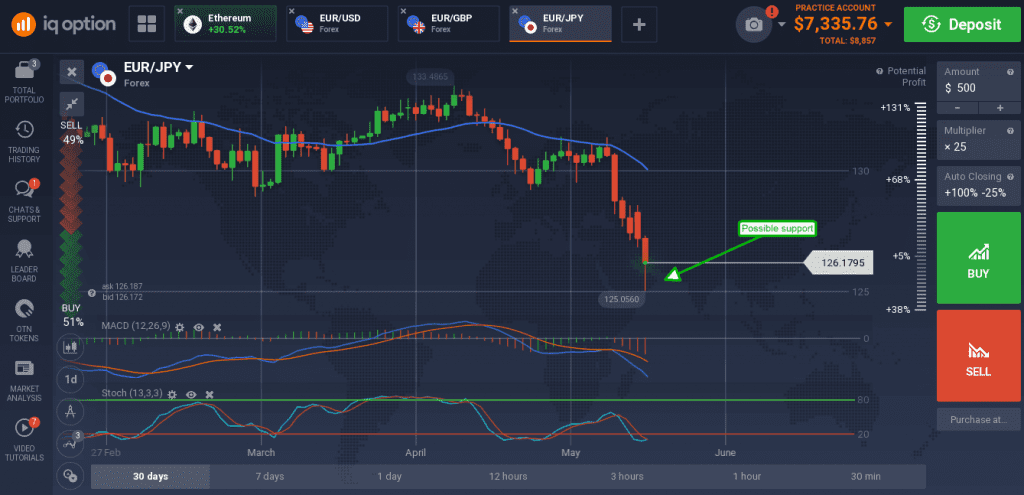Remove the Stoch indicator
Viewport: 1024px width, 495px height.
click(x=210, y=394)
